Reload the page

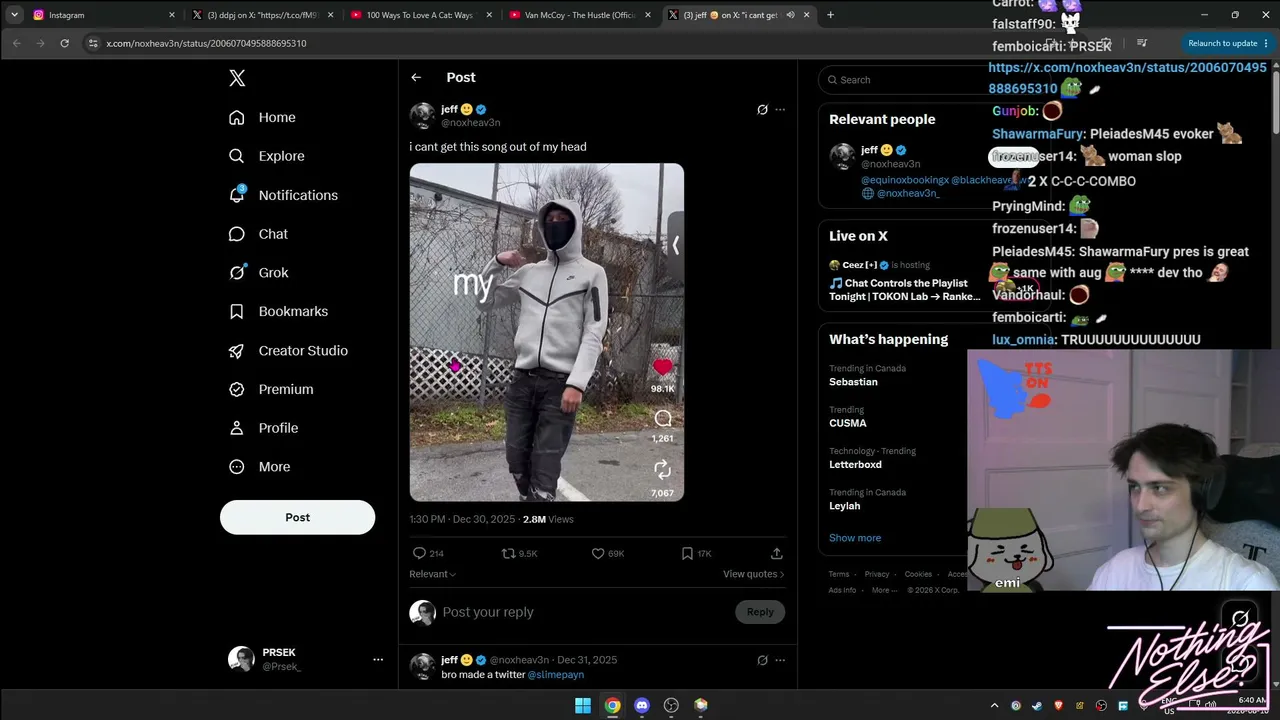pyautogui.click(x=65, y=43)
